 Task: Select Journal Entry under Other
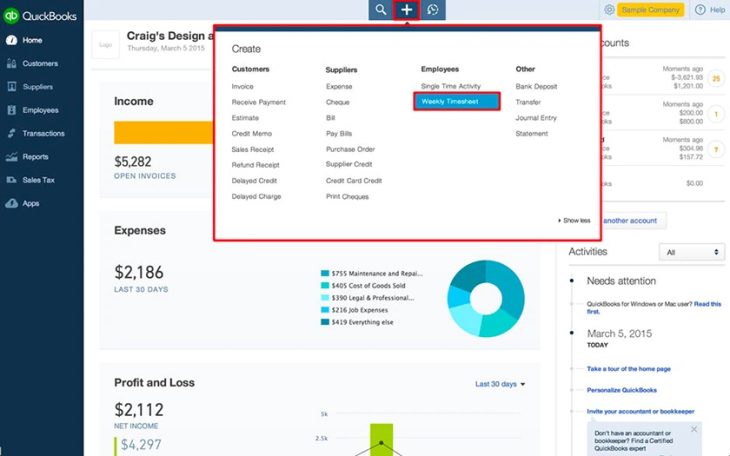(536, 118)
